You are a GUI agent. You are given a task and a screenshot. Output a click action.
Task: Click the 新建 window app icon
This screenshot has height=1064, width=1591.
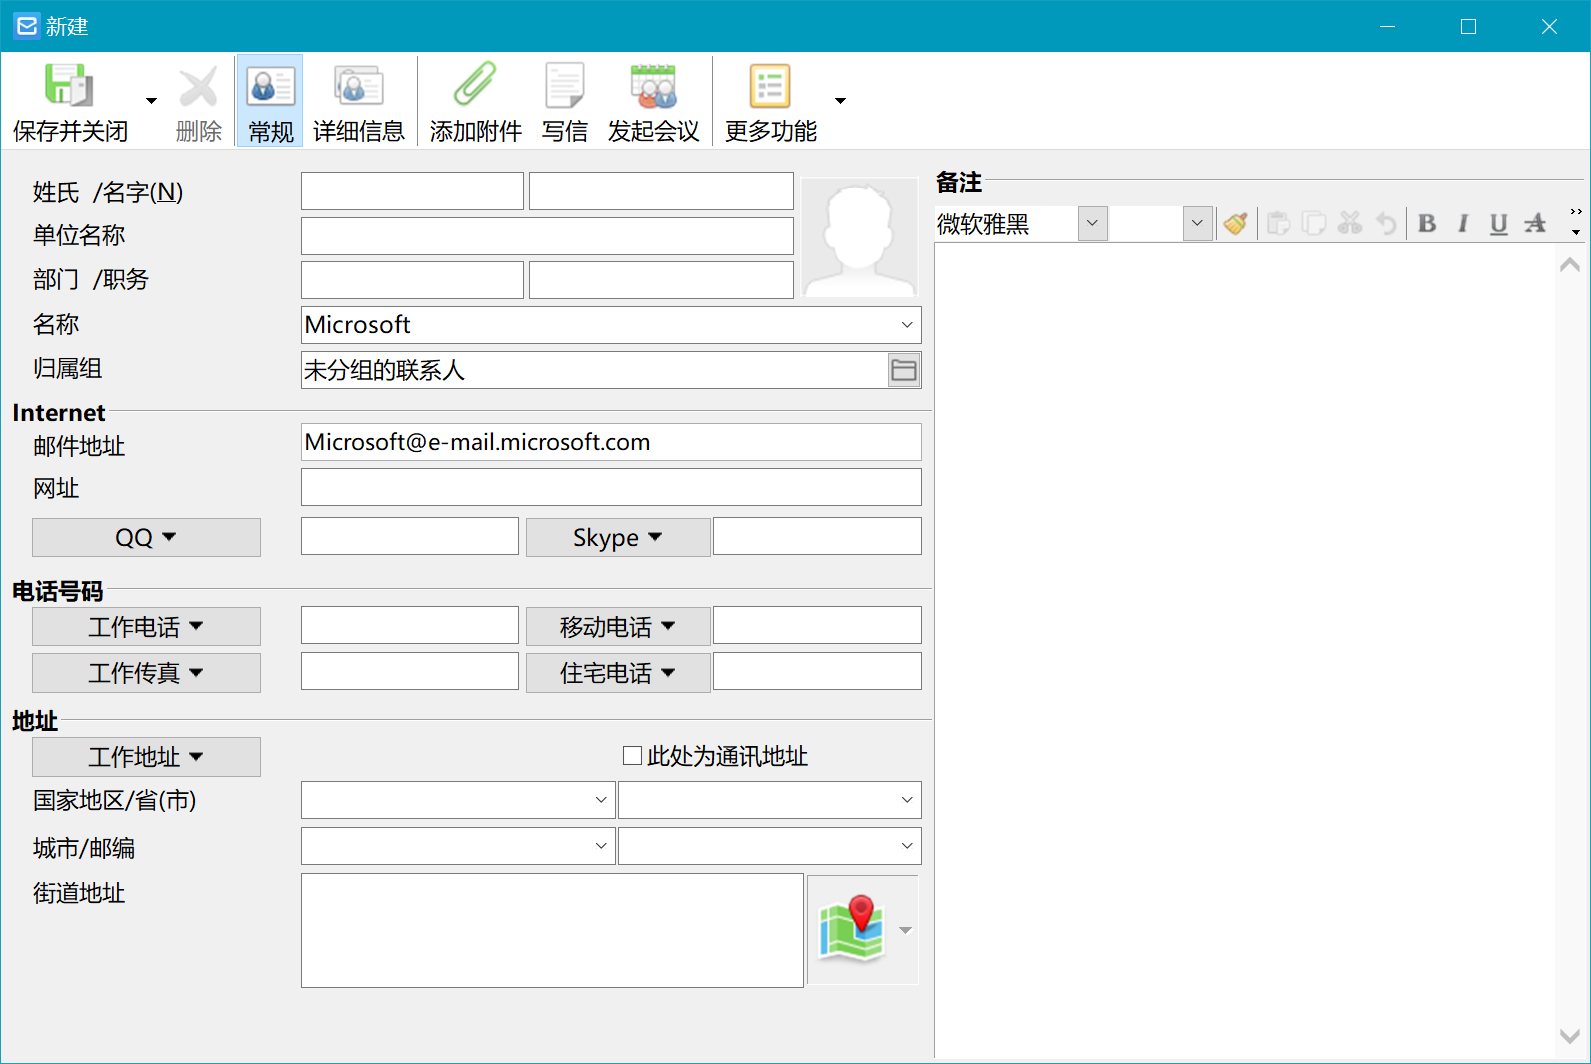(27, 26)
